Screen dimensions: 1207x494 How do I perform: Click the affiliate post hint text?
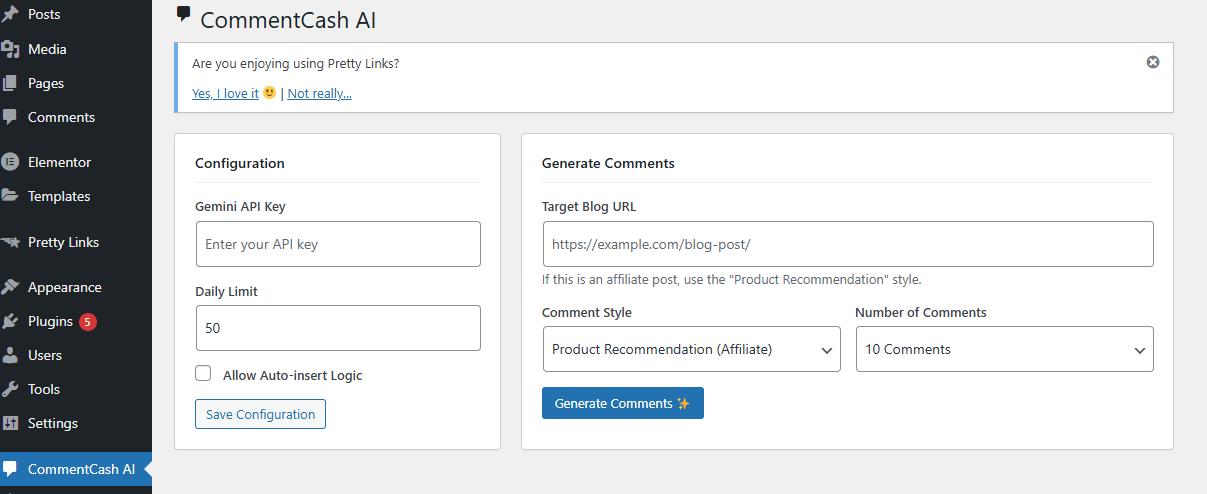point(732,279)
